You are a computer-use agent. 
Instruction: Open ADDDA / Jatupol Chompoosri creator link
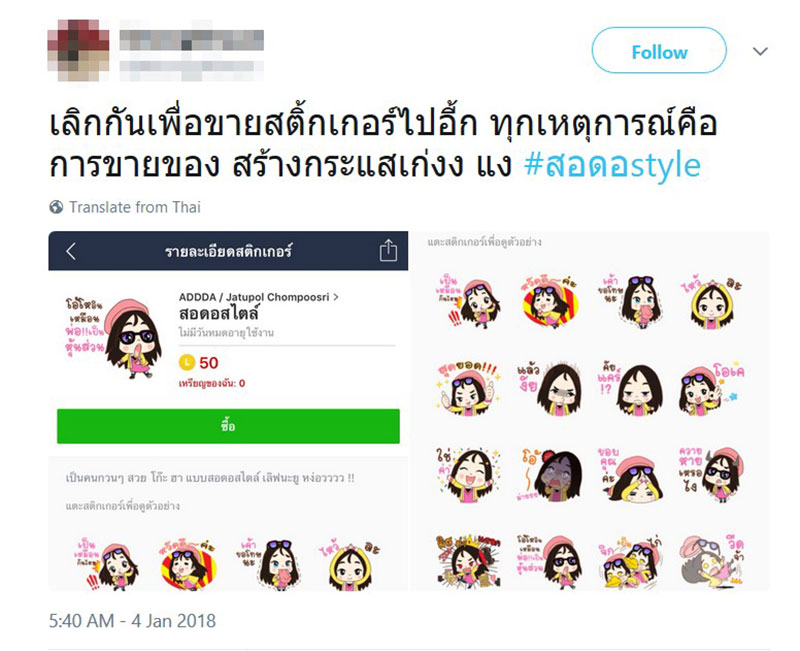click(258, 297)
